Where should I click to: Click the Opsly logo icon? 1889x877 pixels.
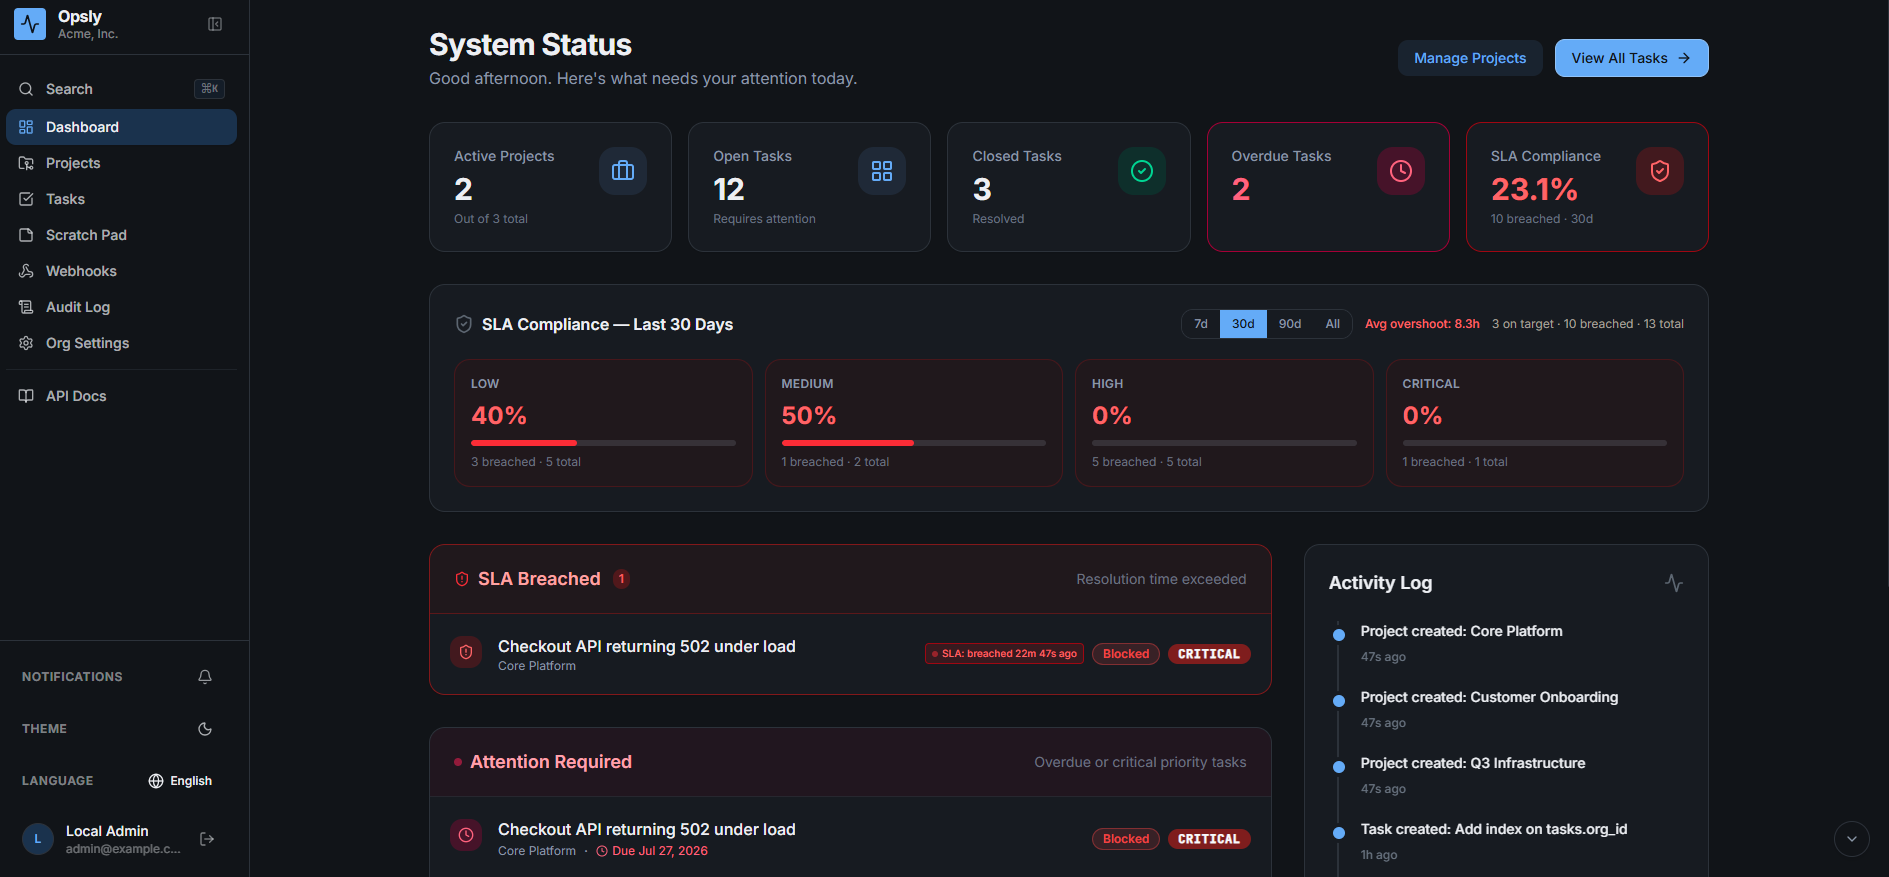[30, 24]
